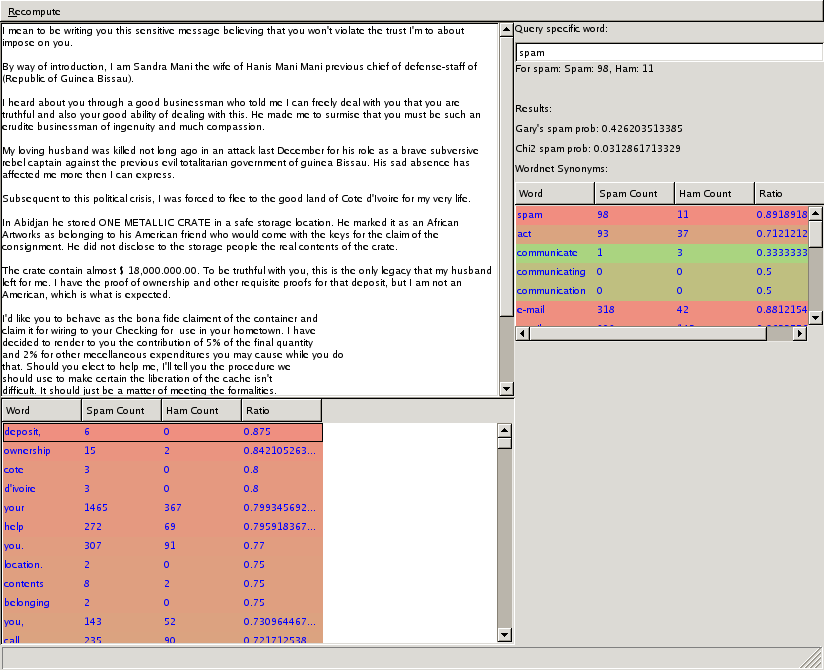Click the email text scroll up arrow
Image resolution: width=824 pixels, height=670 pixels.
(506, 29)
